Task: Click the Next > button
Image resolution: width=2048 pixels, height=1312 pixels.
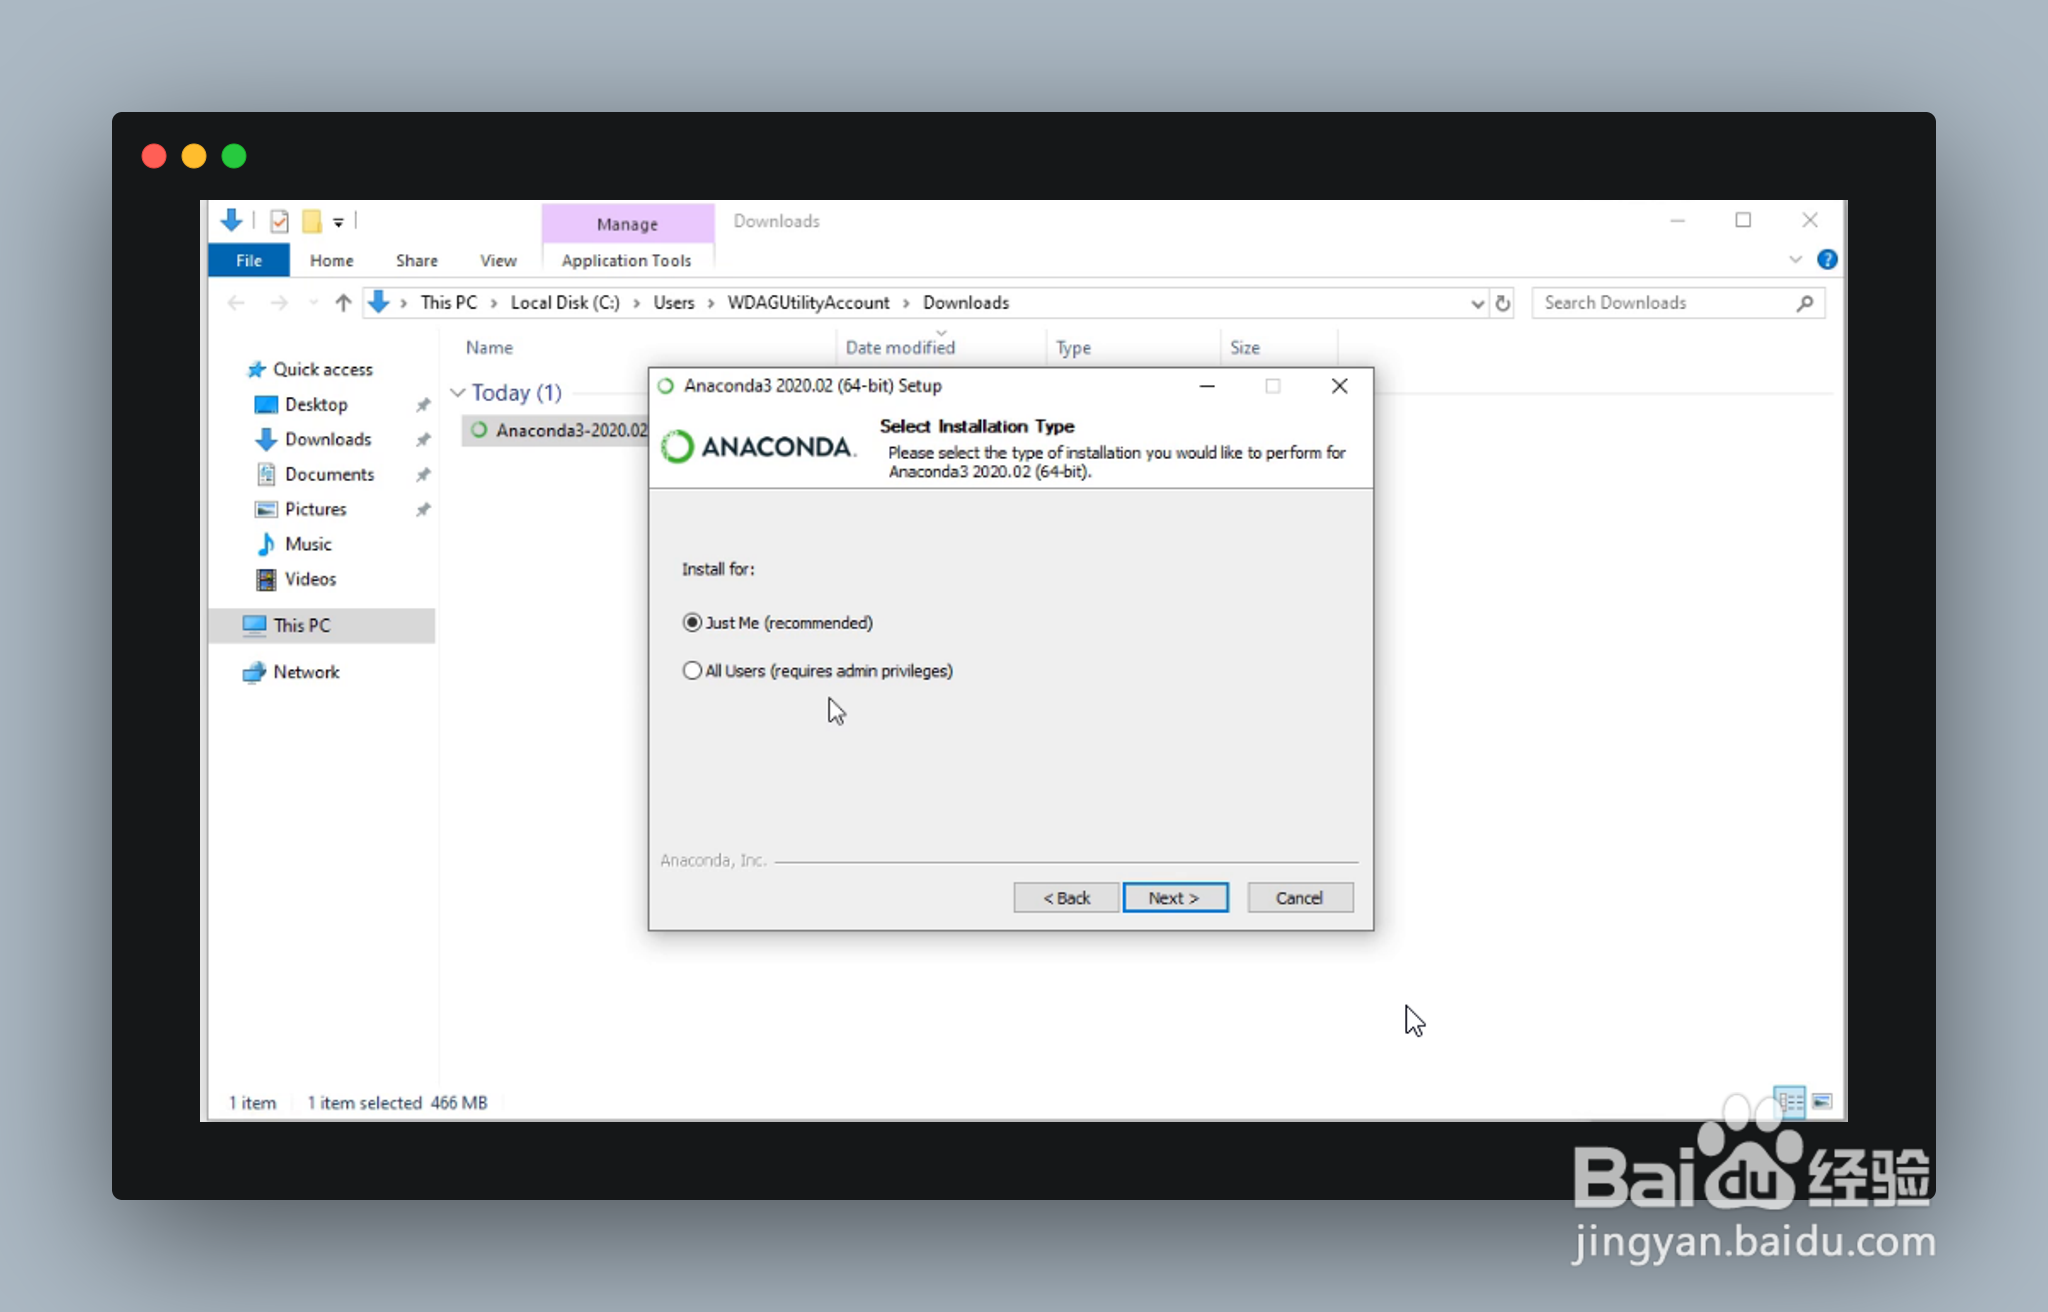Action: [1174, 897]
